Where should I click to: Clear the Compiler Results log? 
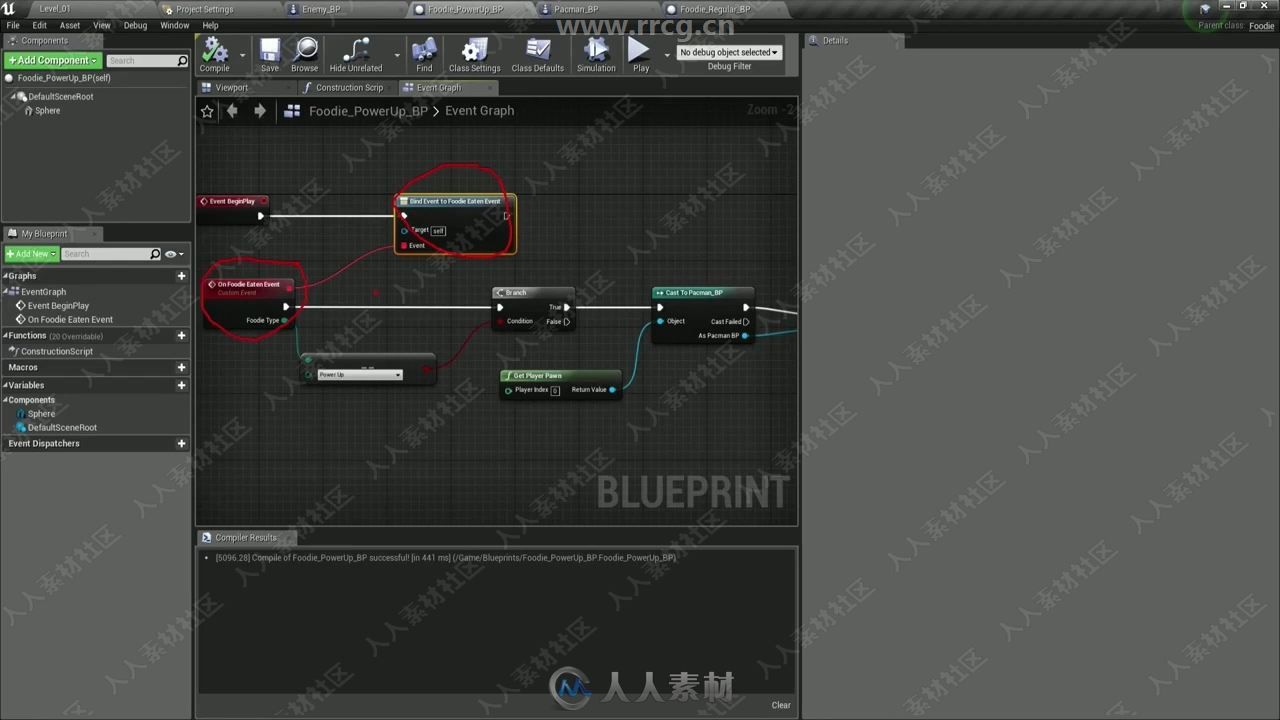pyautogui.click(x=781, y=705)
